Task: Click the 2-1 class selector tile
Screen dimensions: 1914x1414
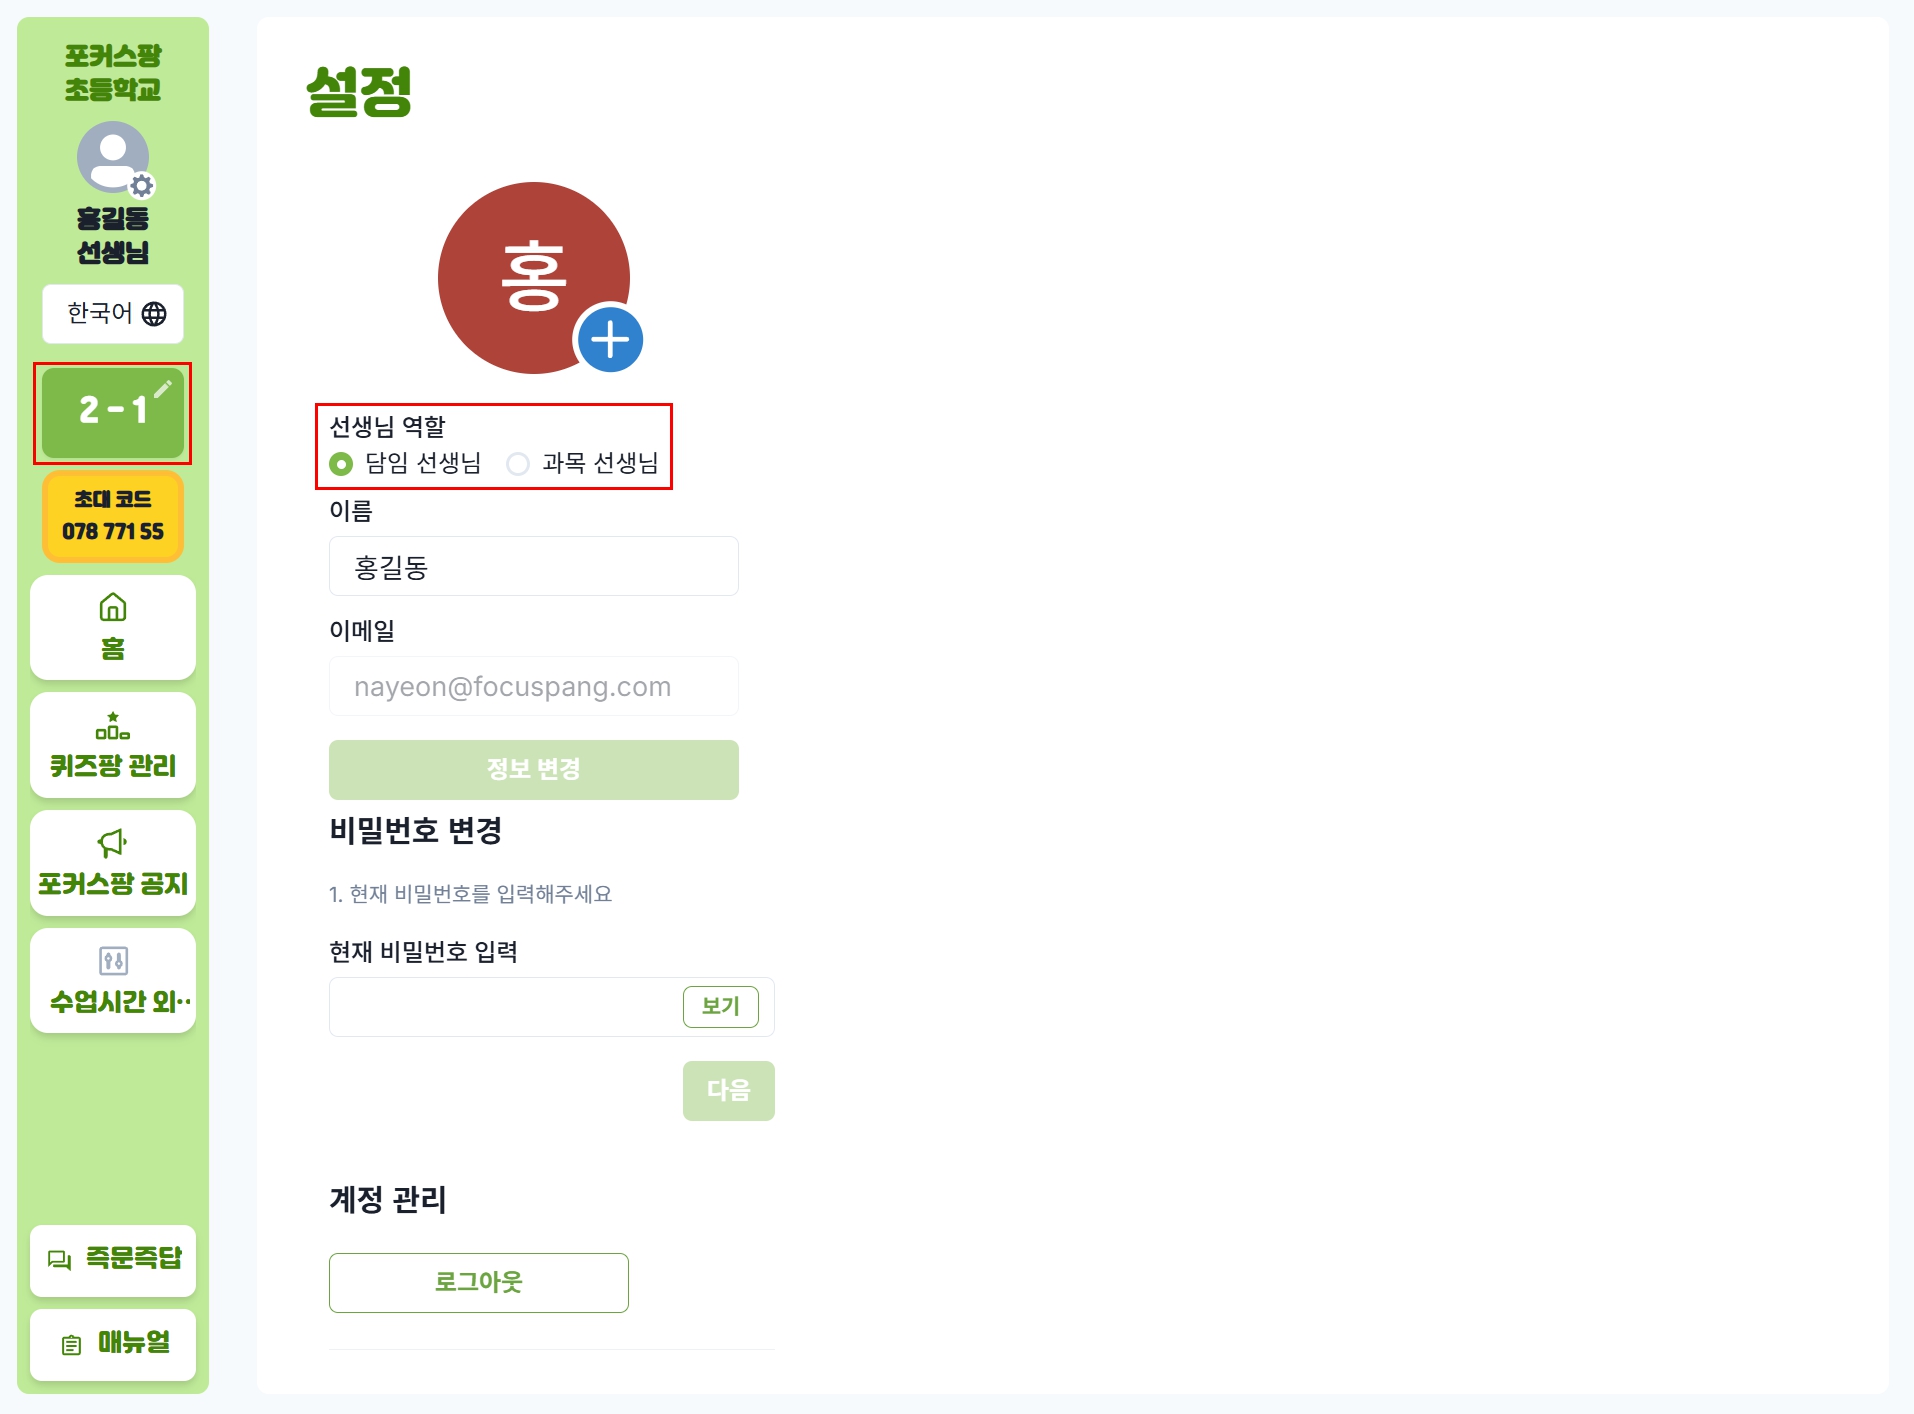Action: (x=113, y=413)
